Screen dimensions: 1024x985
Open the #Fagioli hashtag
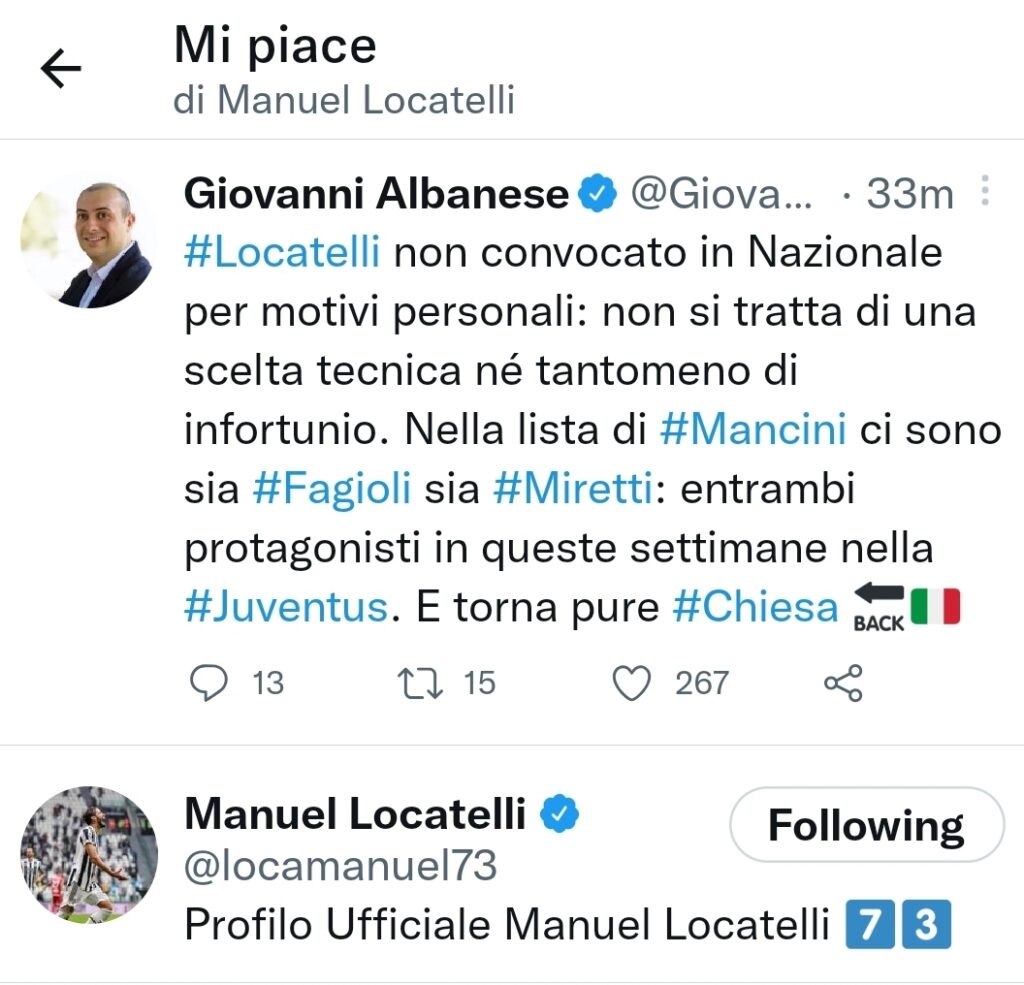tap(332, 489)
